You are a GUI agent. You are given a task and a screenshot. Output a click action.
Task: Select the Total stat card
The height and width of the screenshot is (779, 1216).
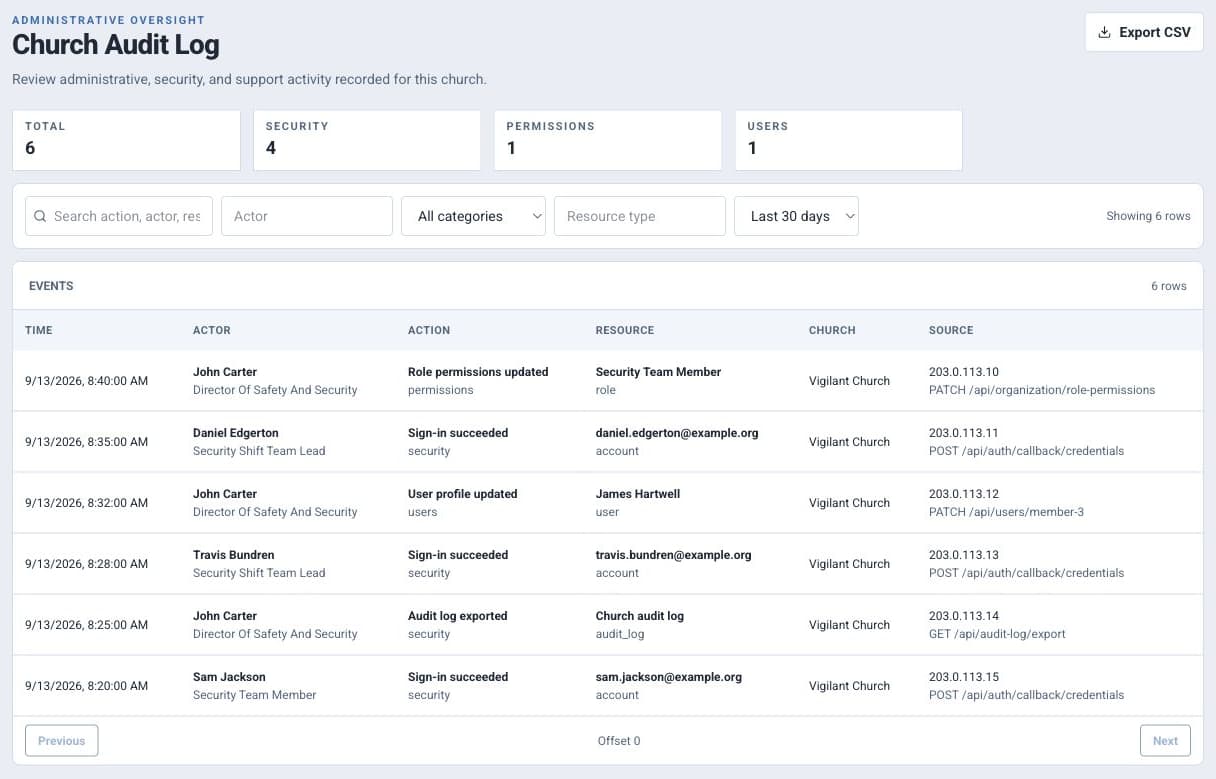click(x=127, y=140)
